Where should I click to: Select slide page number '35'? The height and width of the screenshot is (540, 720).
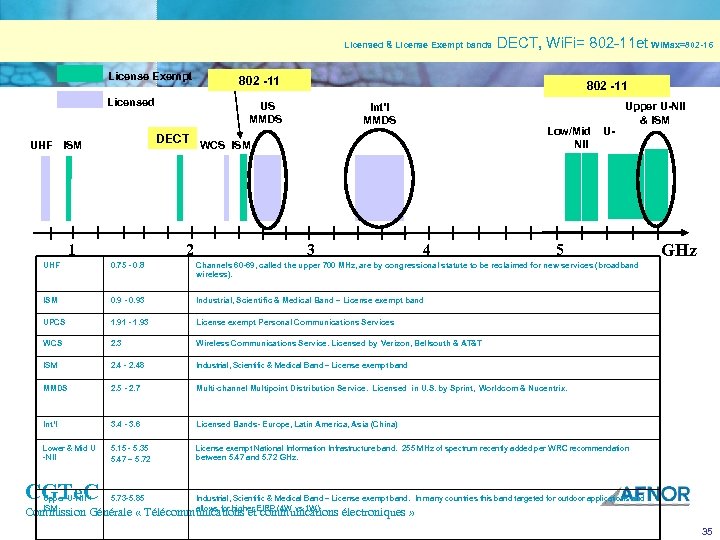[707, 531]
